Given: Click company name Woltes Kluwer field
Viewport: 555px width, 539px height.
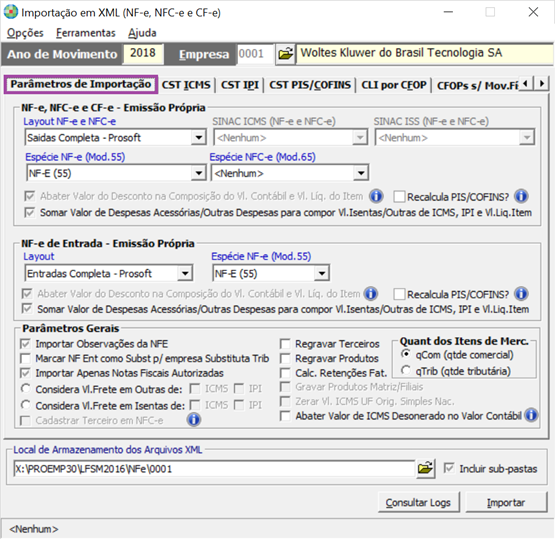Looking at the screenshot, I should click(424, 54).
